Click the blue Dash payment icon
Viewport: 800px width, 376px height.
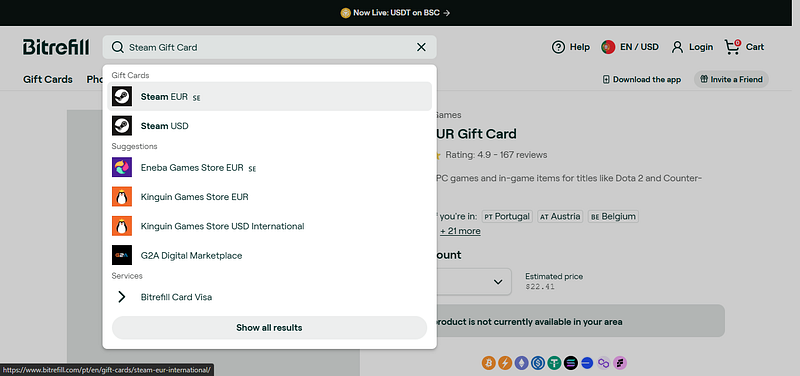coord(587,363)
